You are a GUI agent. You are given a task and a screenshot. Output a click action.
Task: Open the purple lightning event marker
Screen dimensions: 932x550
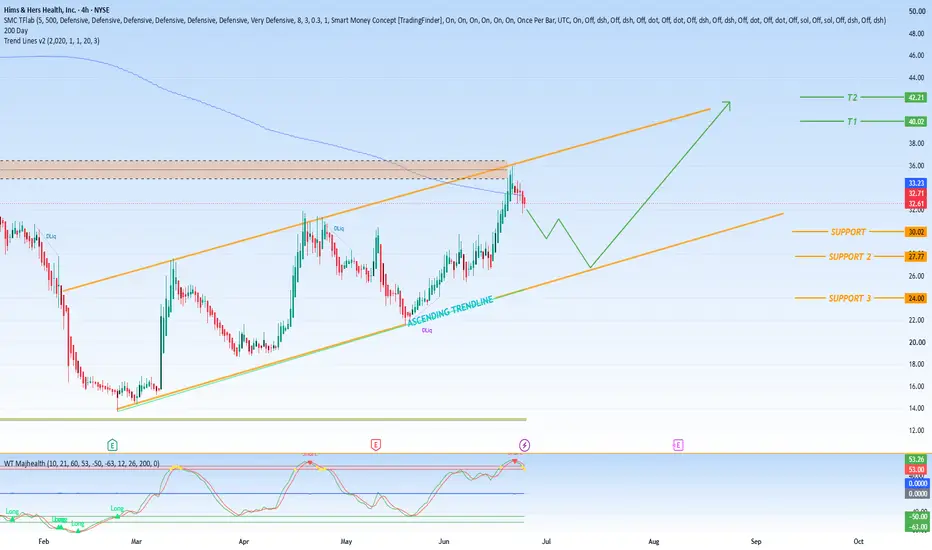(524, 445)
